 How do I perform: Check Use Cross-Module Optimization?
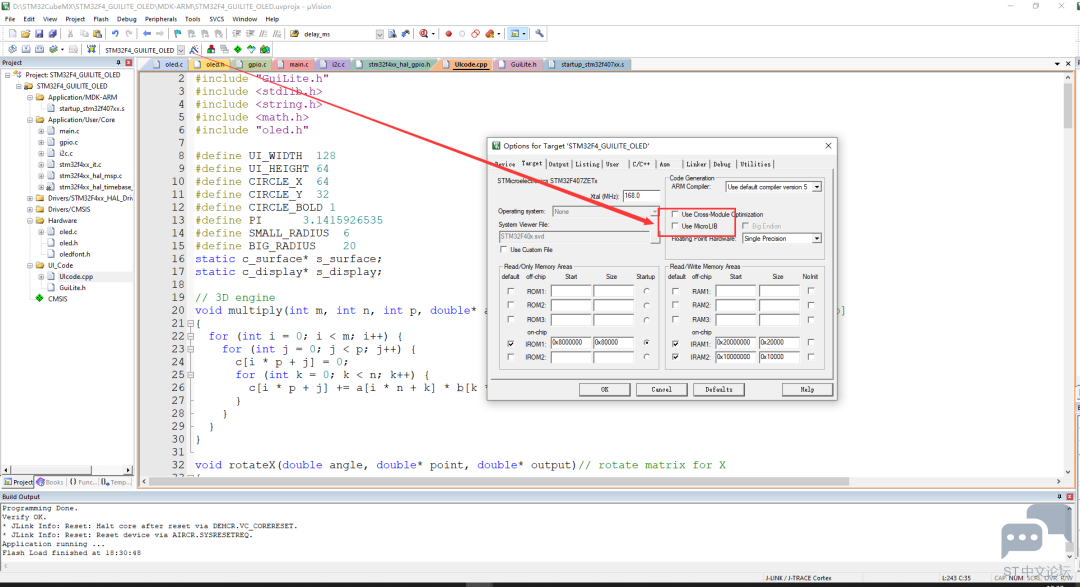click(x=675, y=214)
